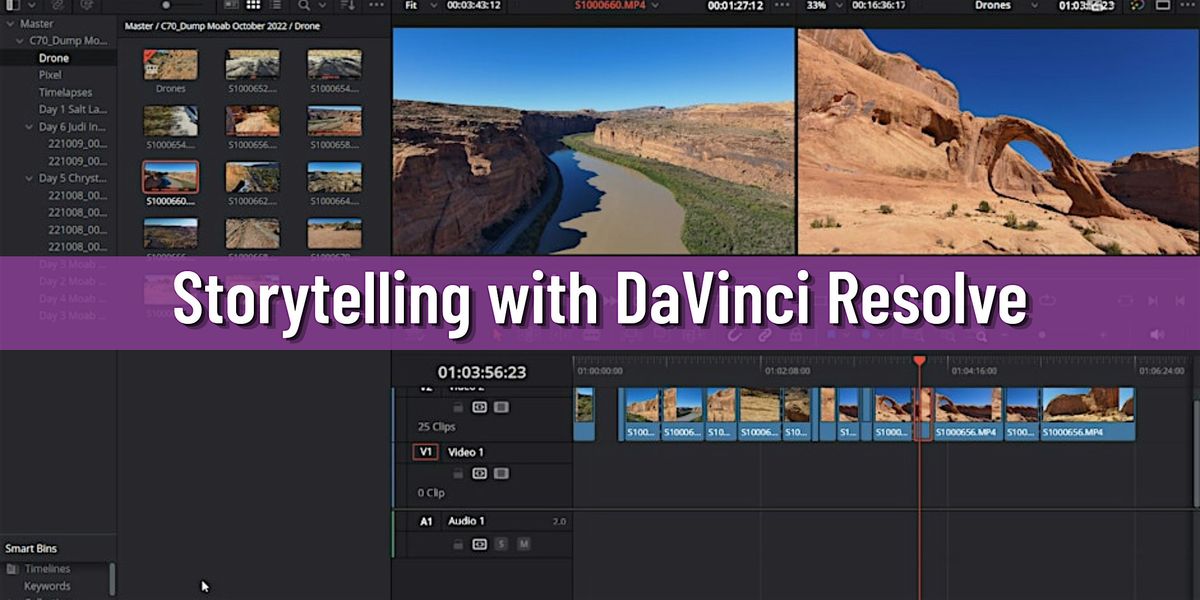Click the source viewer river canyon image
The width and height of the screenshot is (1200, 600).
pyautogui.click(x=593, y=141)
